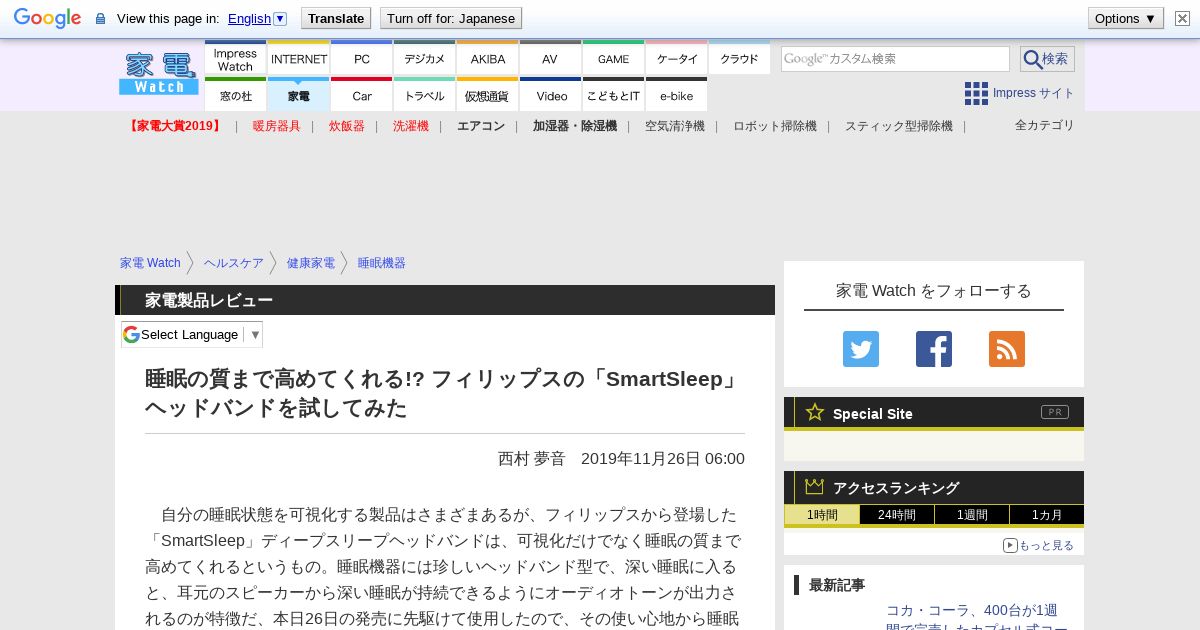
Task: Focus the Google custom search field
Action: pyautogui.click(x=895, y=59)
